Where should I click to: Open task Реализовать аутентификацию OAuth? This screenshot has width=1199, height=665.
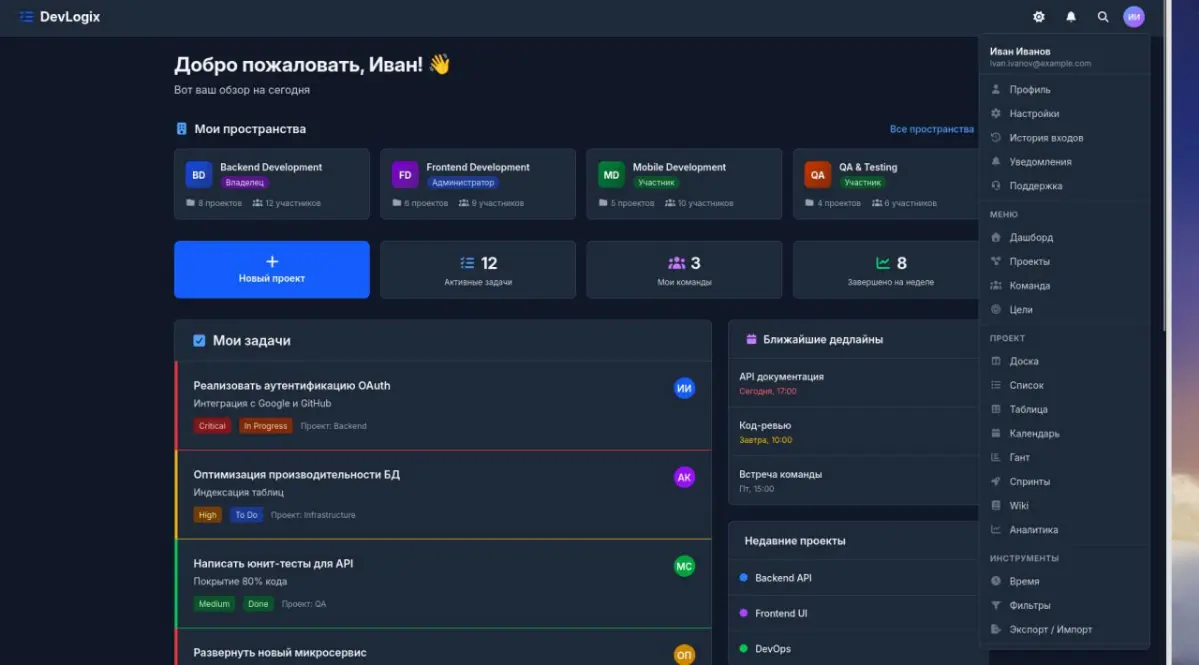point(444,406)
